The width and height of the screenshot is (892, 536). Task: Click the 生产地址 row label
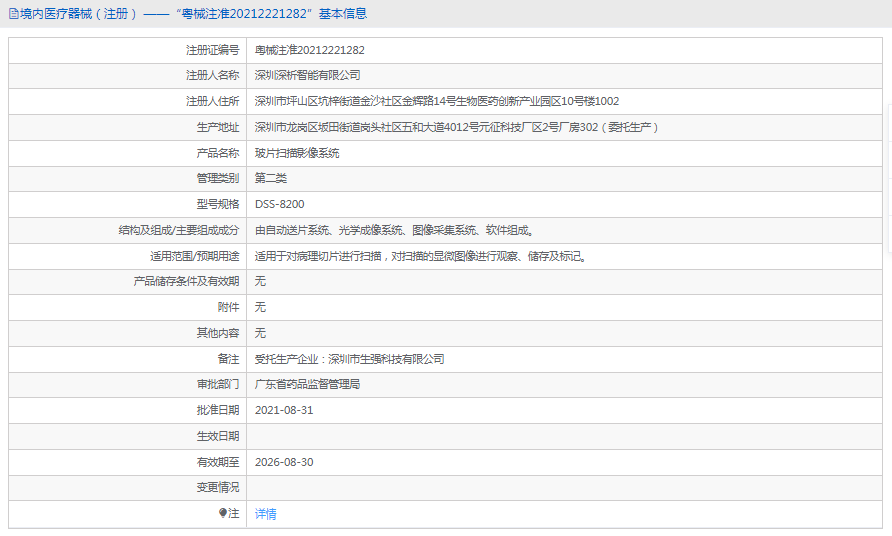tap(218, 127)
